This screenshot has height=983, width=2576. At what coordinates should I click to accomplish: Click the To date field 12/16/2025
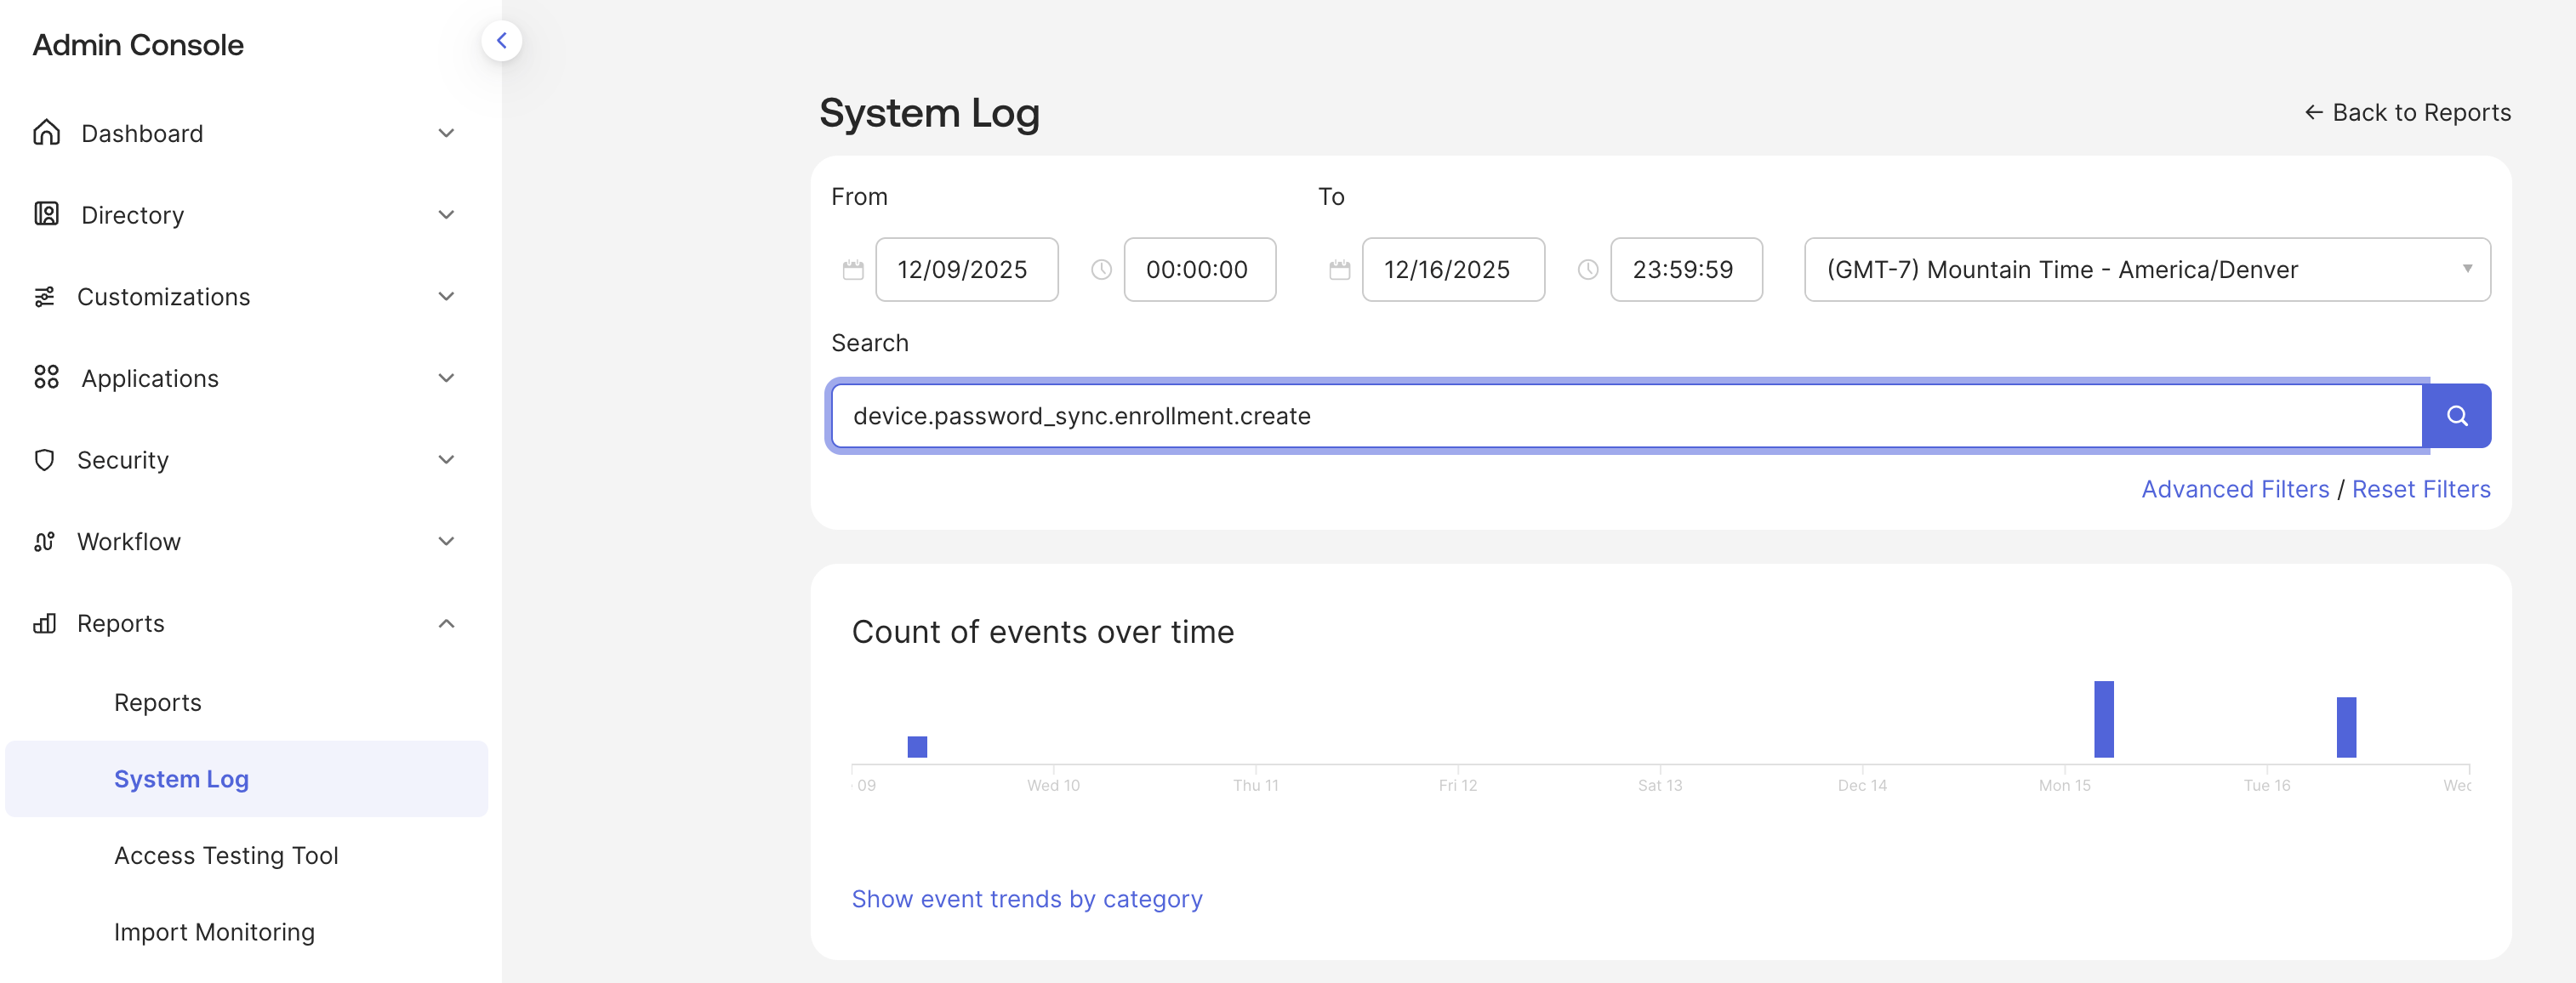(1453, 269)
